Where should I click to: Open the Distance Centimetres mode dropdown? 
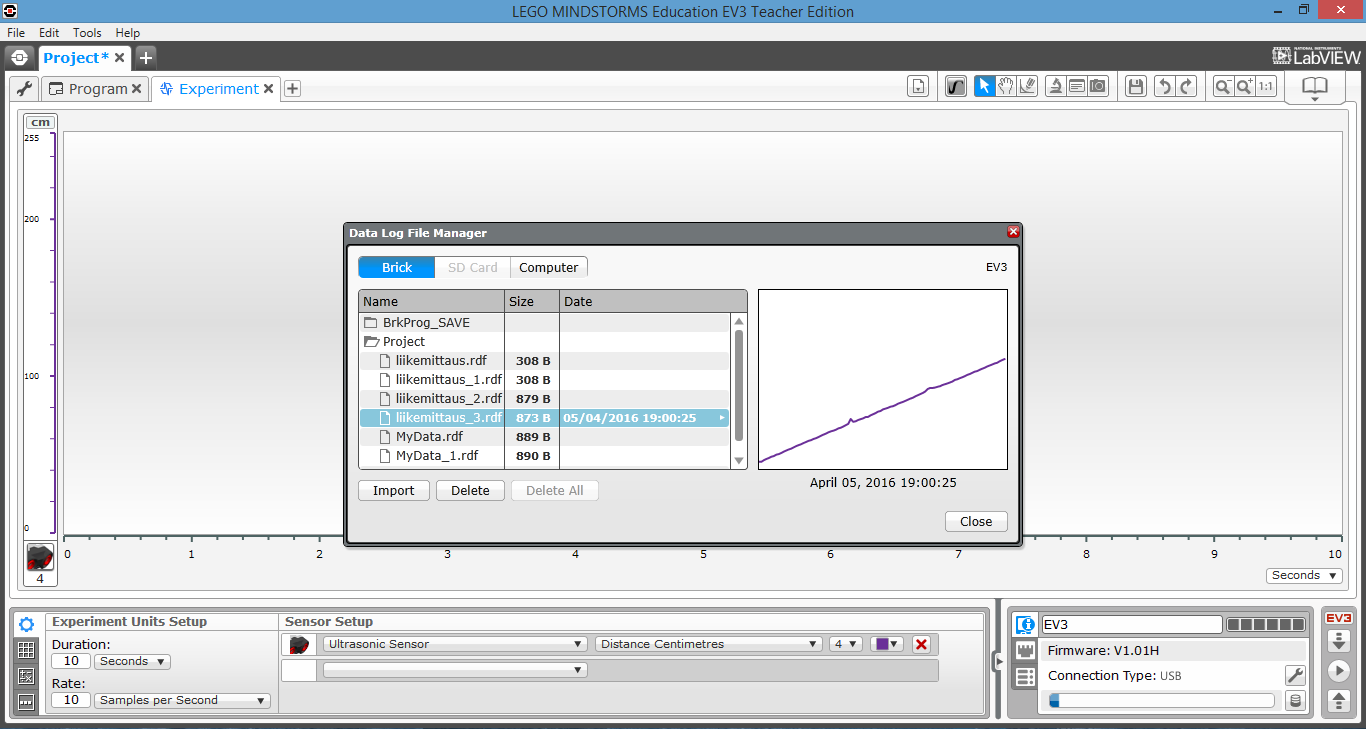tap(709, 644)
